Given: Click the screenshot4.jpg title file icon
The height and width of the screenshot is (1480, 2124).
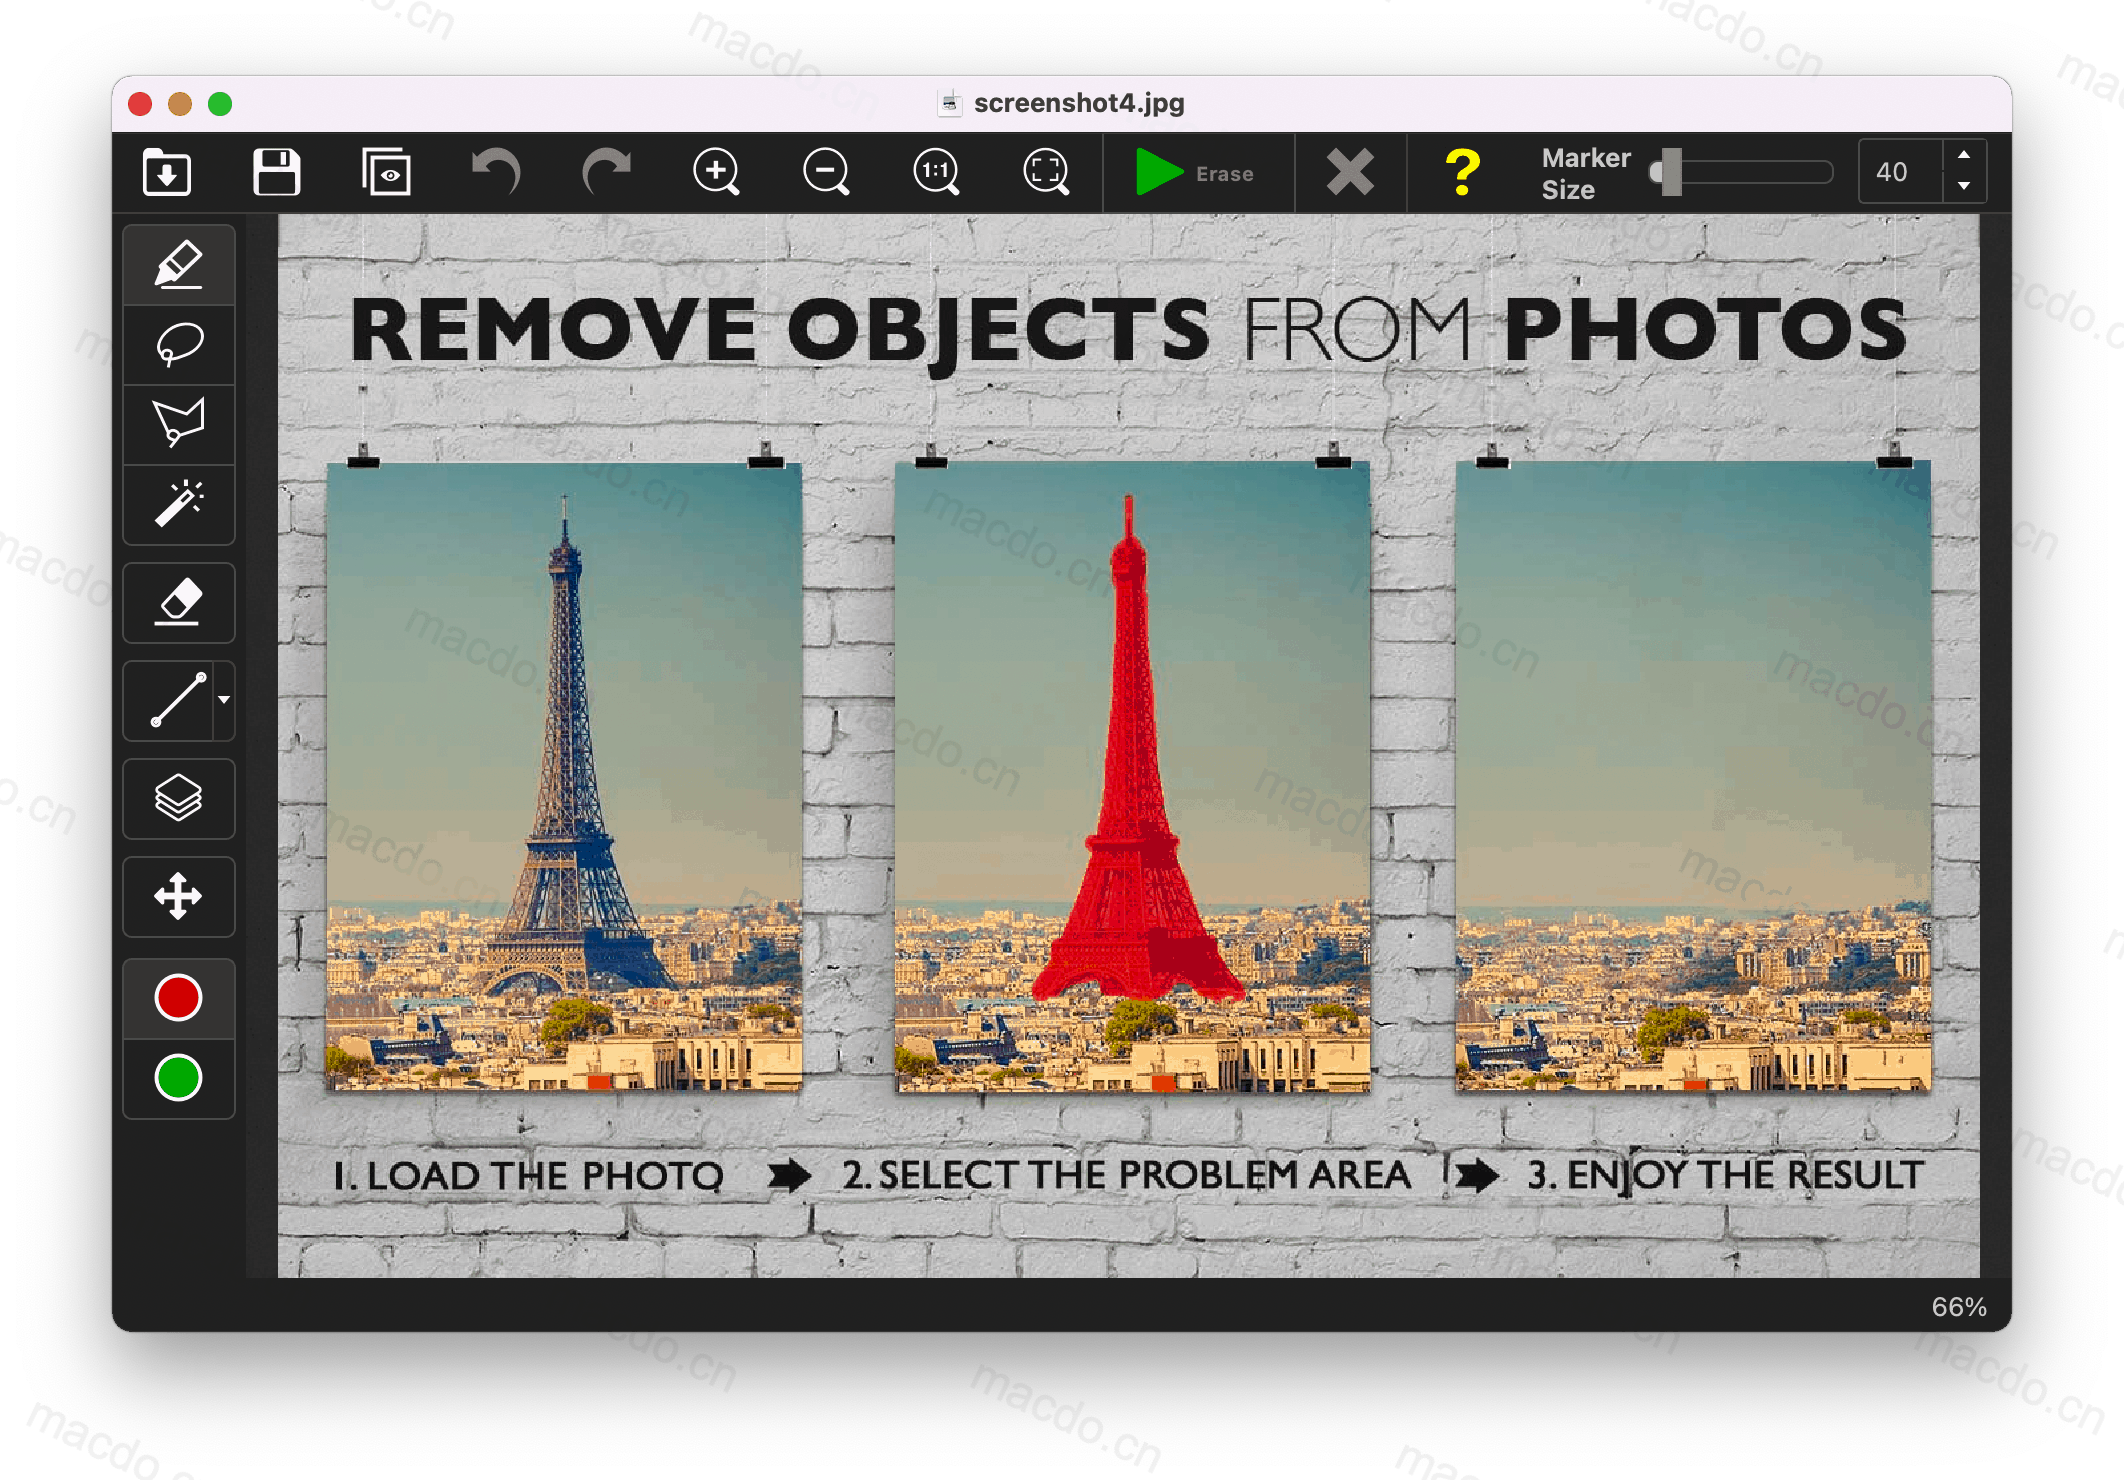Looking at the screenshot, I should pos(950,103).
